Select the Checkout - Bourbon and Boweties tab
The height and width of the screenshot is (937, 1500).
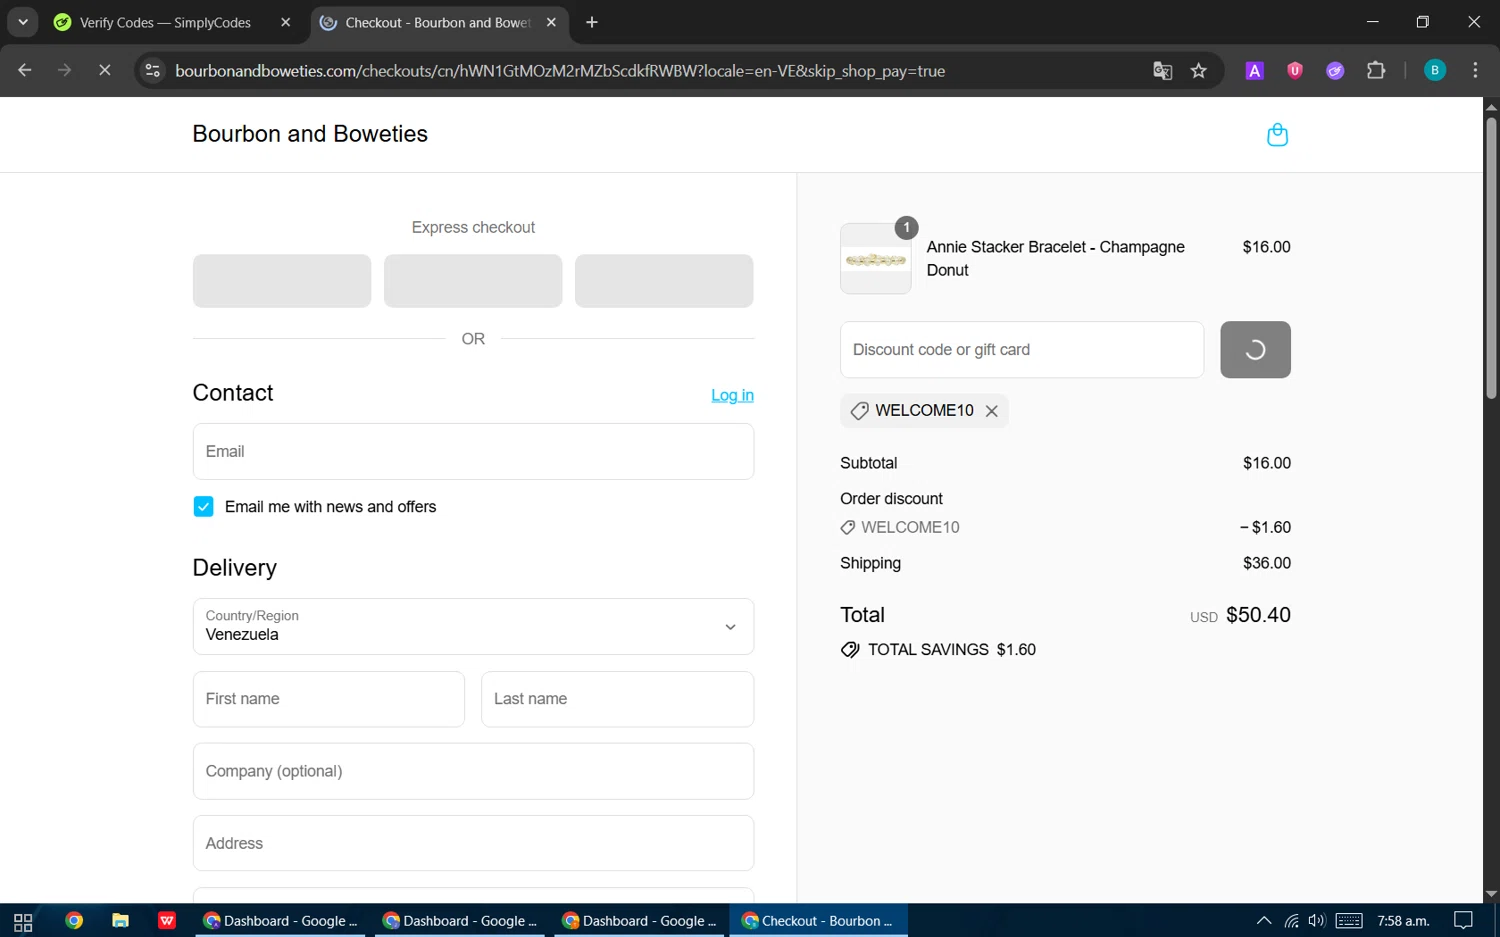pos(437,22)
